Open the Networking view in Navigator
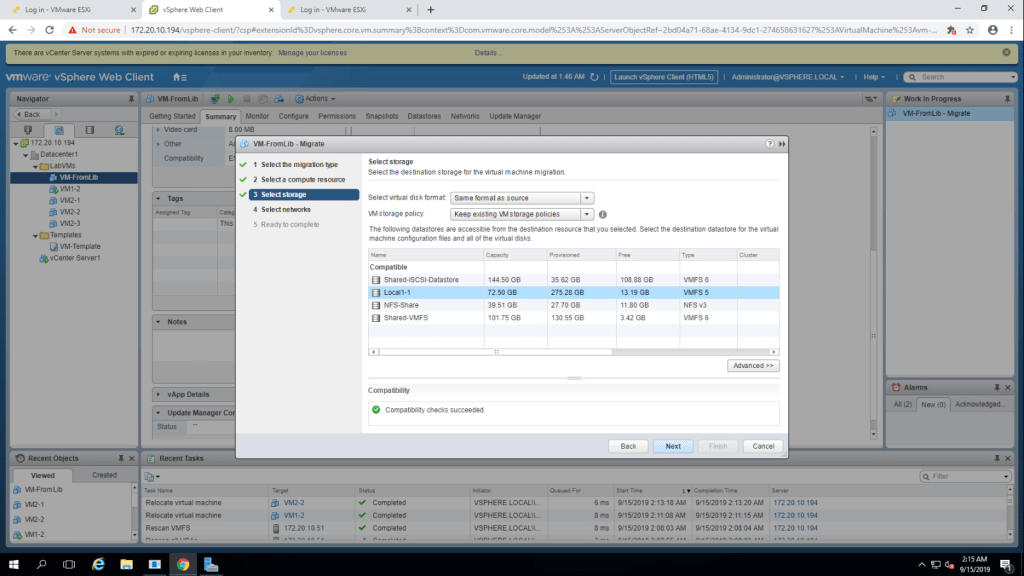Image resolution: width=1024 pixels, height=576 pixels. pyautogui.click(x=119, y=130)
